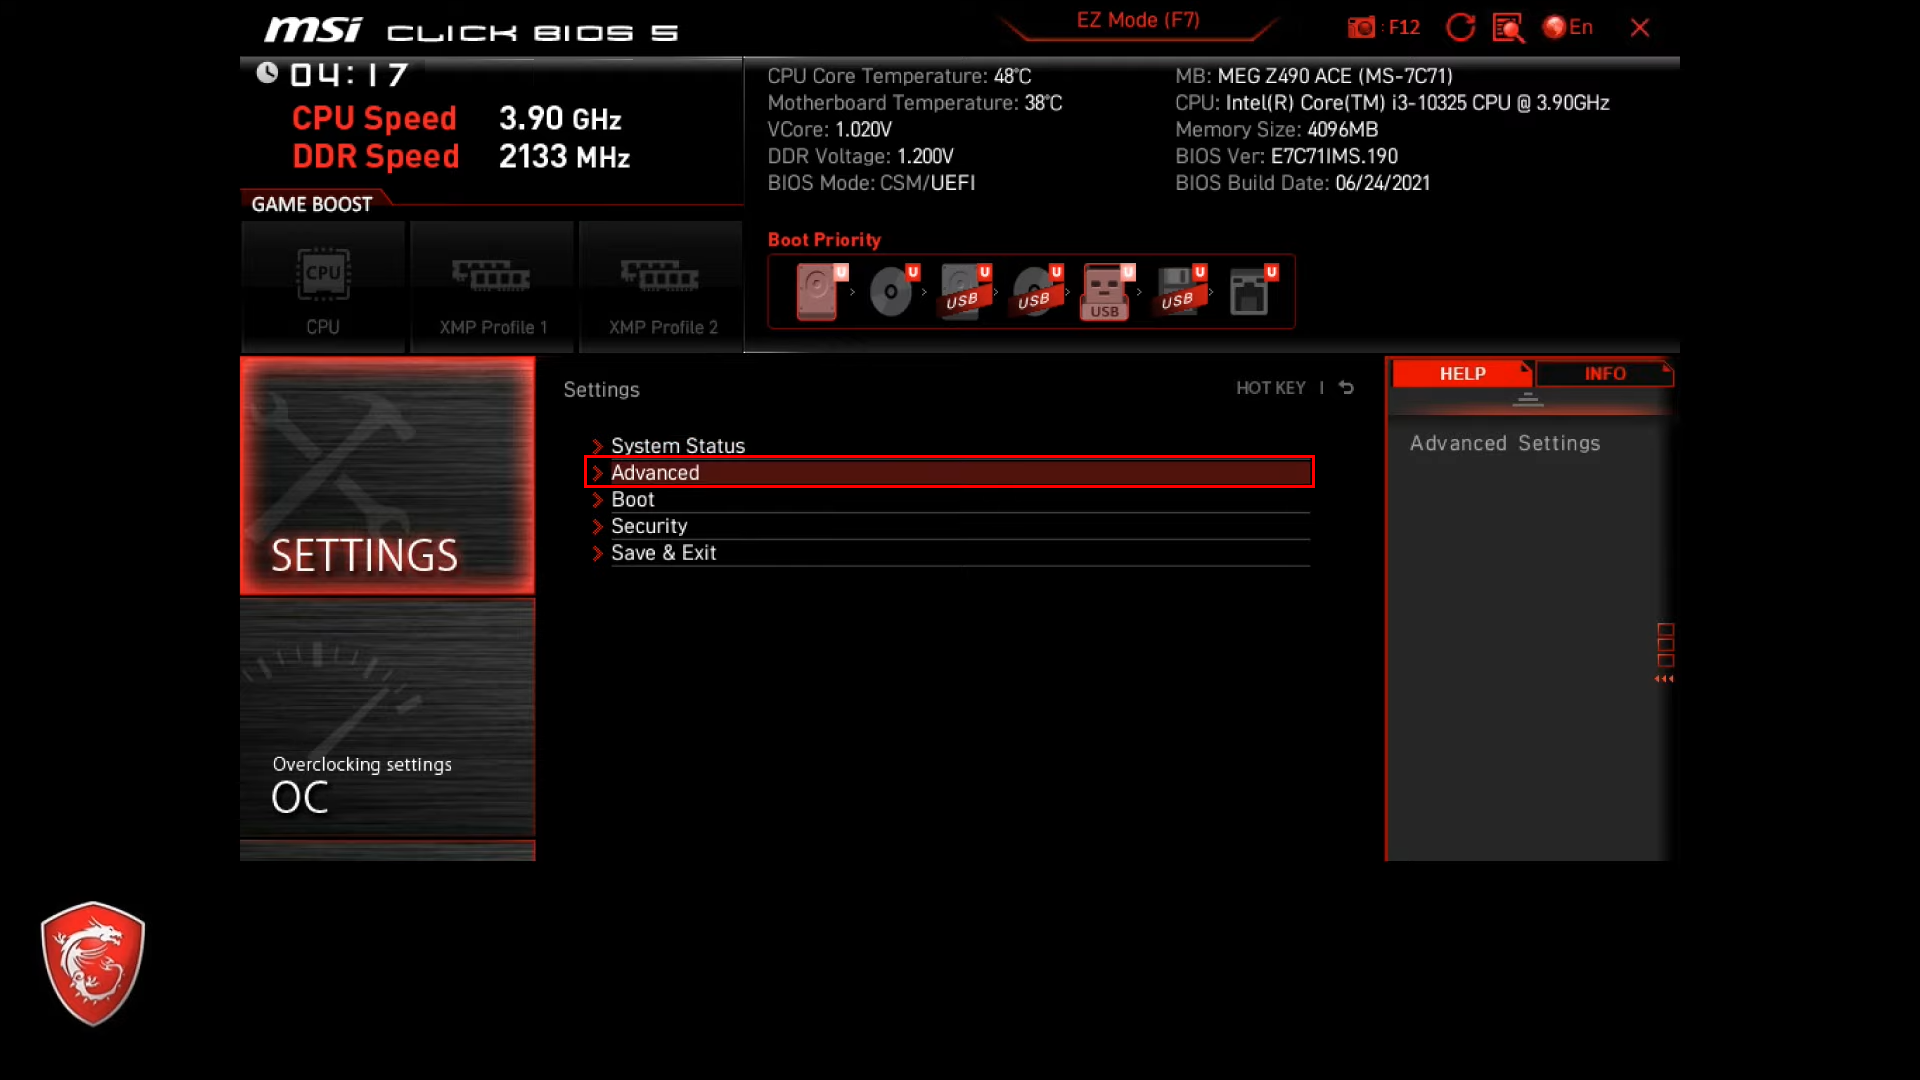Viewport: 1920px width, 1080px height.
Task: Enable XMP Profile 2
Action: point(661,287)
